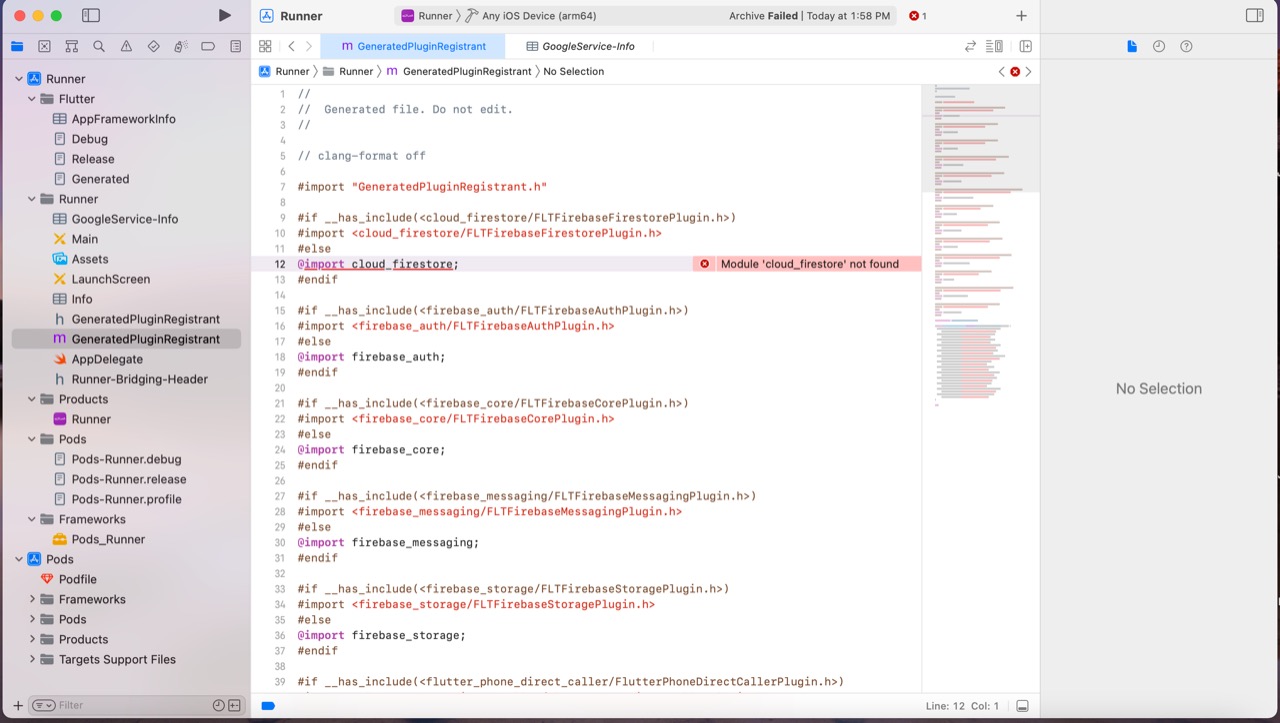Image resolution: width=1280 pixels, height=723 pixels.
Task: Select AppDelegate swift file
Action: coord(107,359)
